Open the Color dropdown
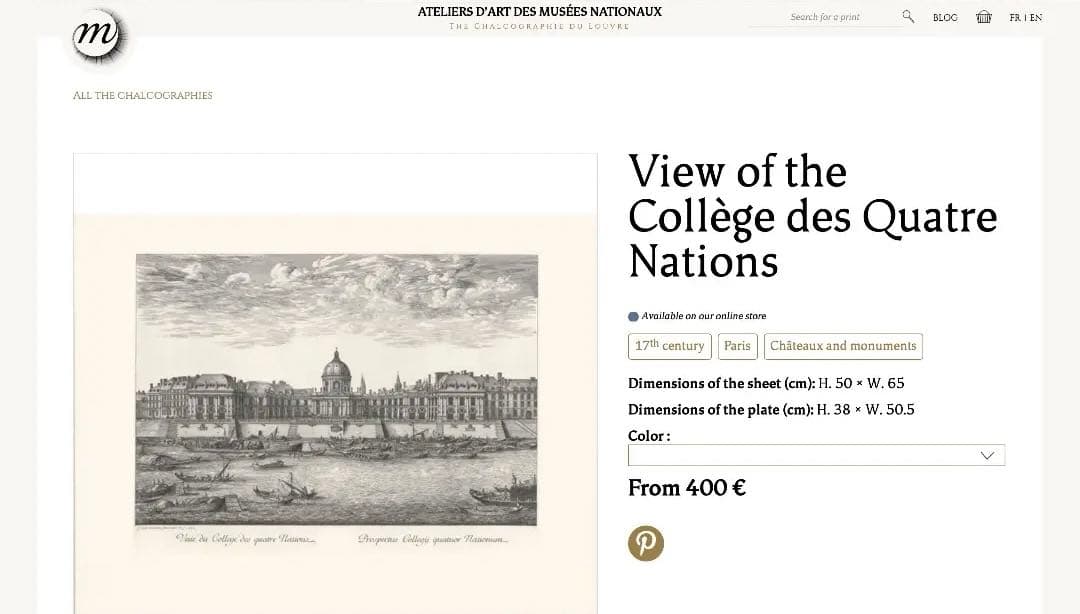Image resolution: width=1080 pixels, height=614 pixels. pos(815,455)
